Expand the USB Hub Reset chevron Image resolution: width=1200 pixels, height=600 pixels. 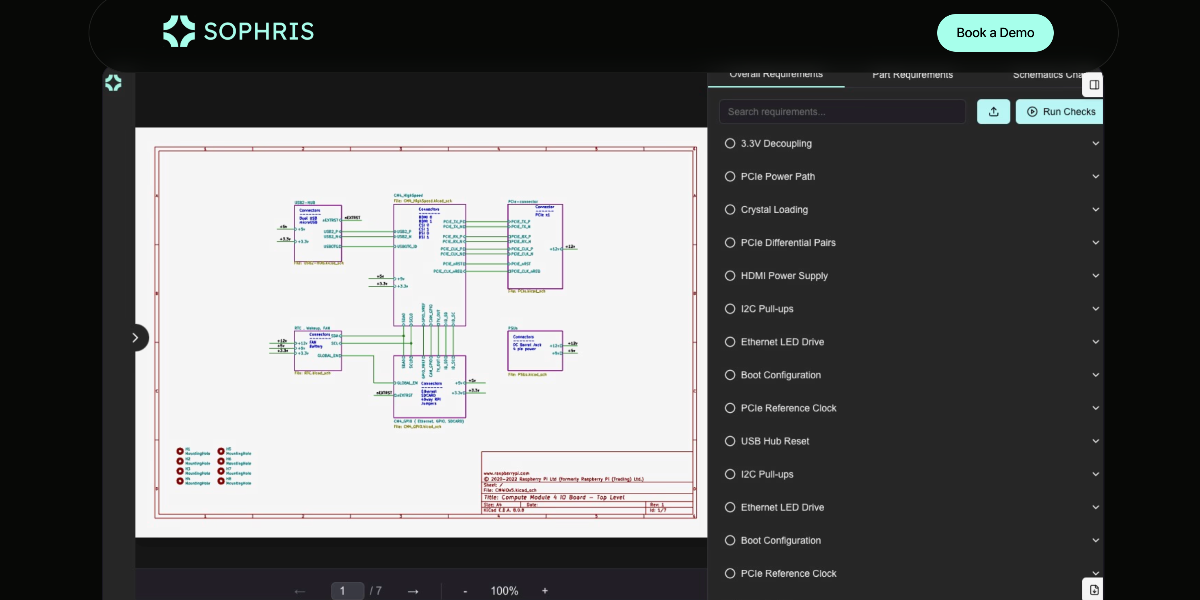tap(1095, 441)
